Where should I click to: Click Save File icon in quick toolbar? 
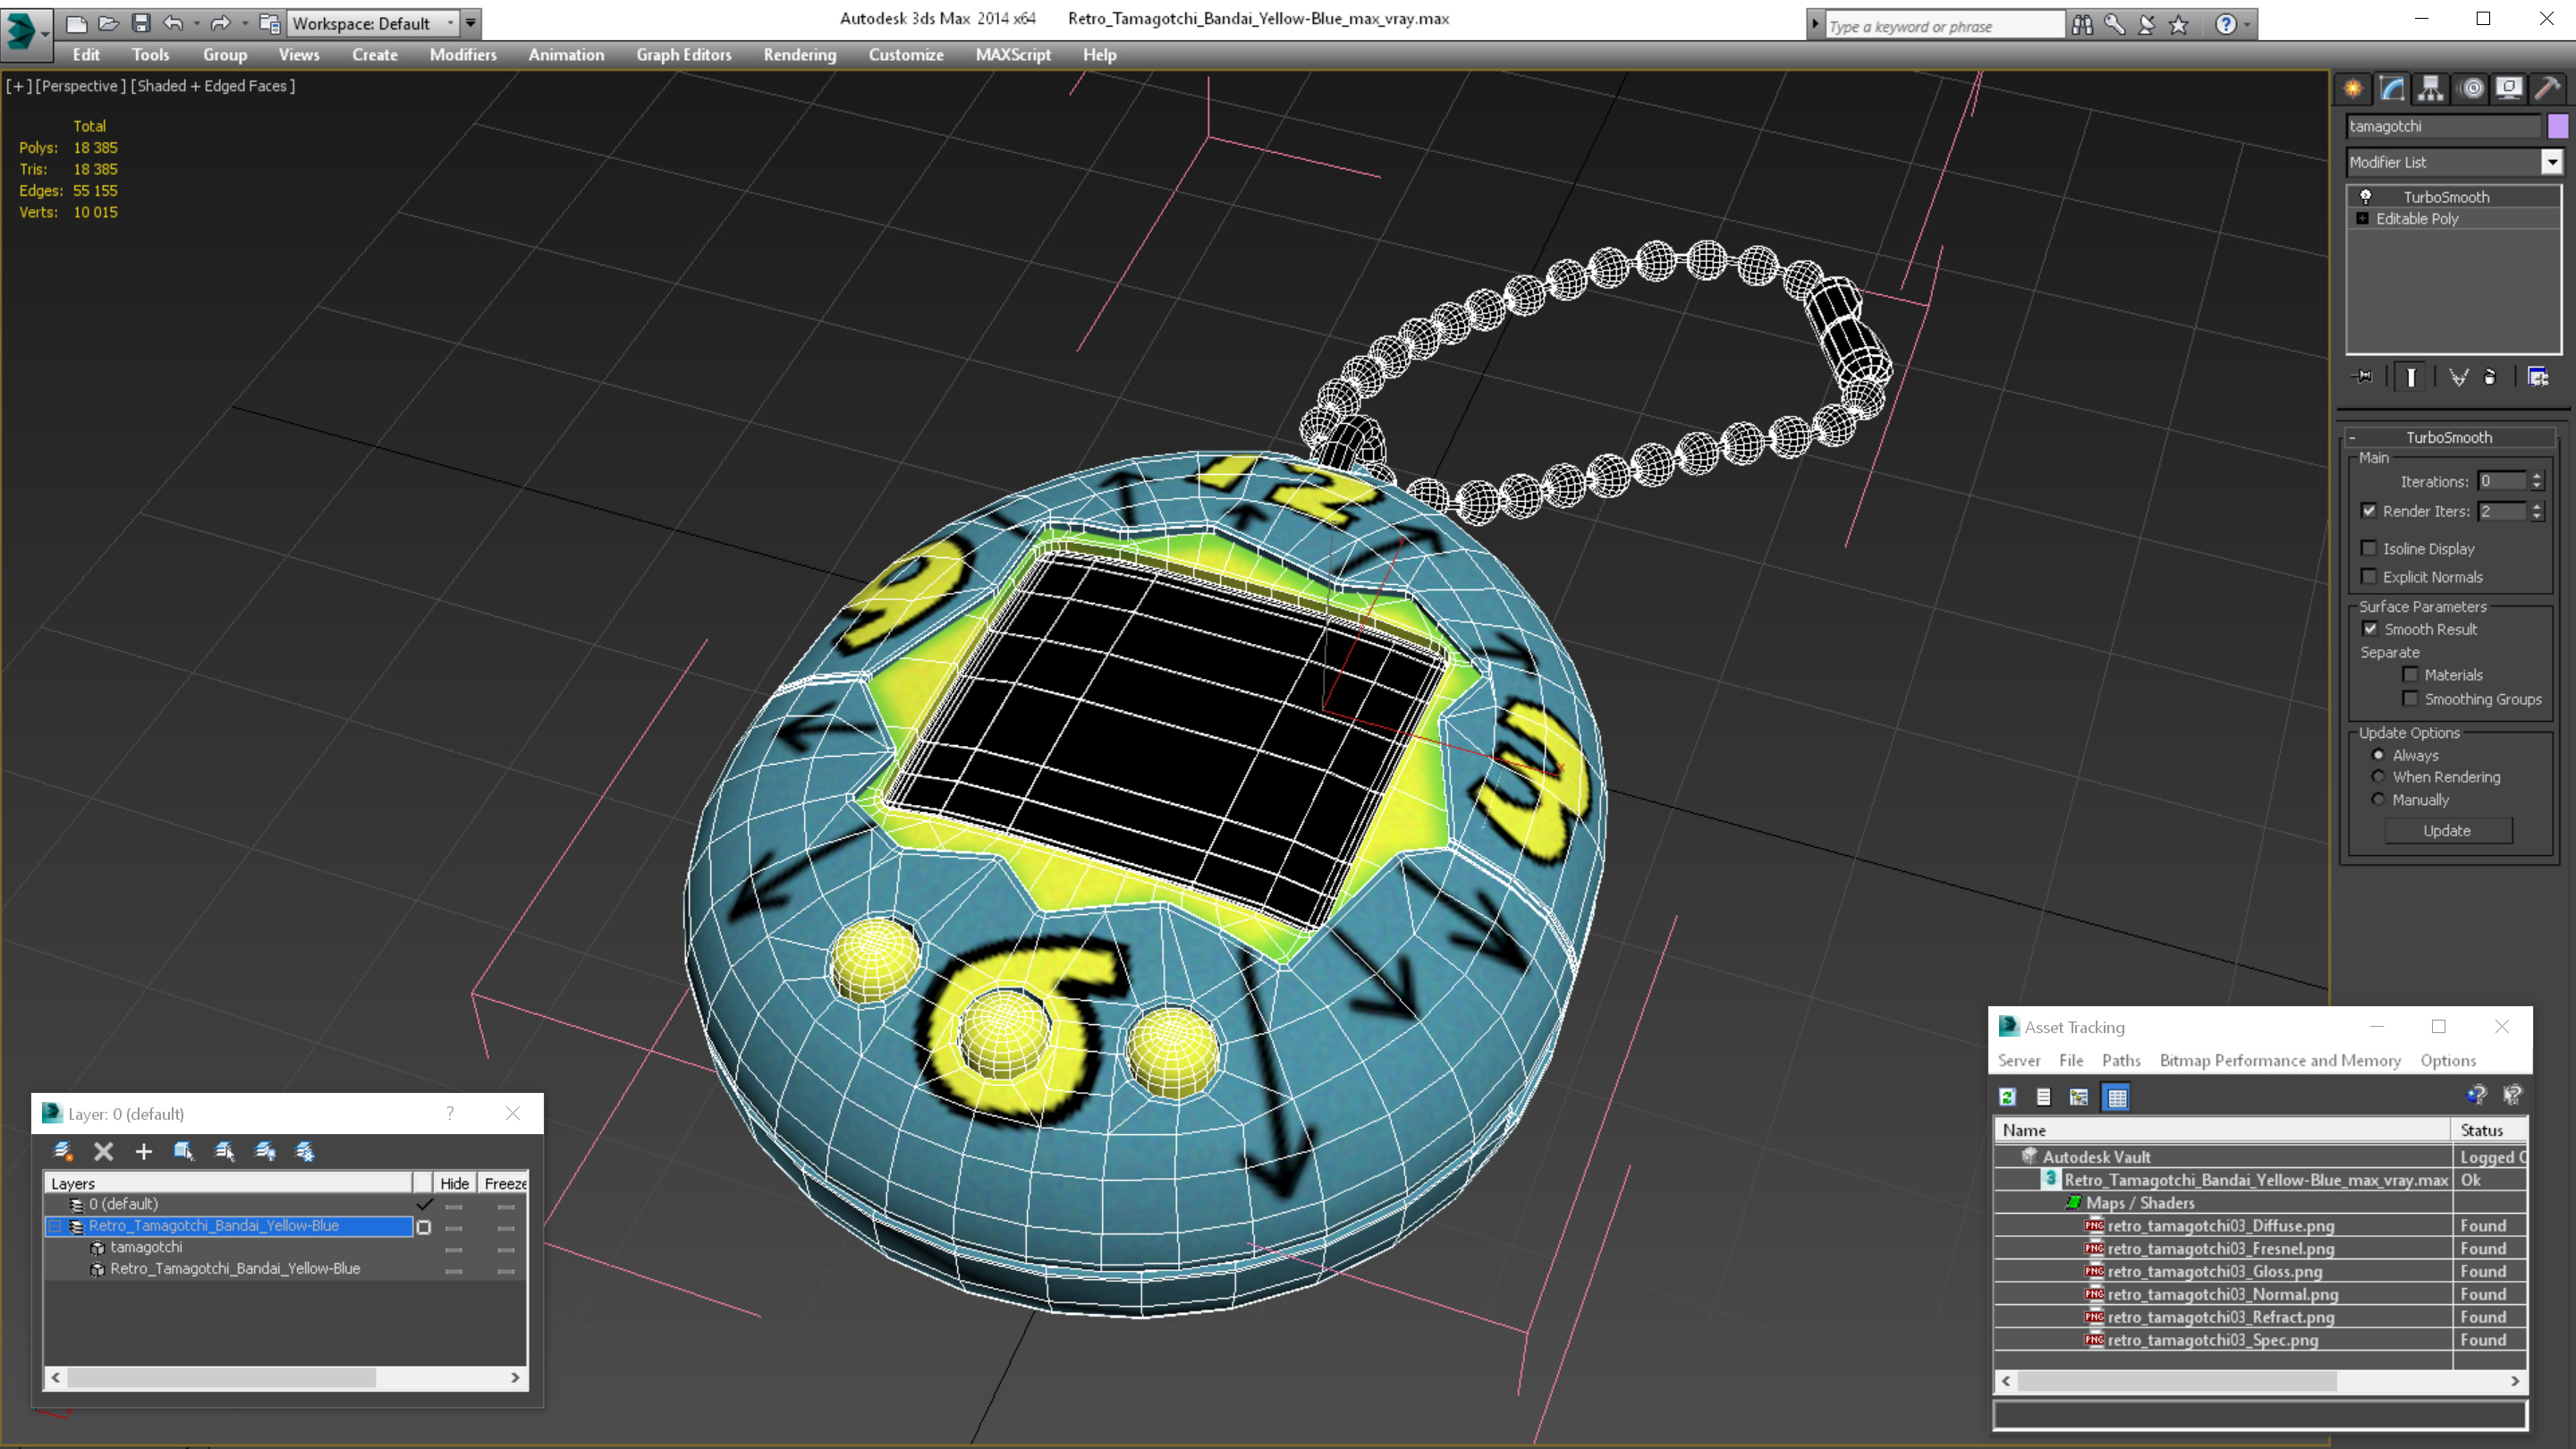tap(141, 23)
